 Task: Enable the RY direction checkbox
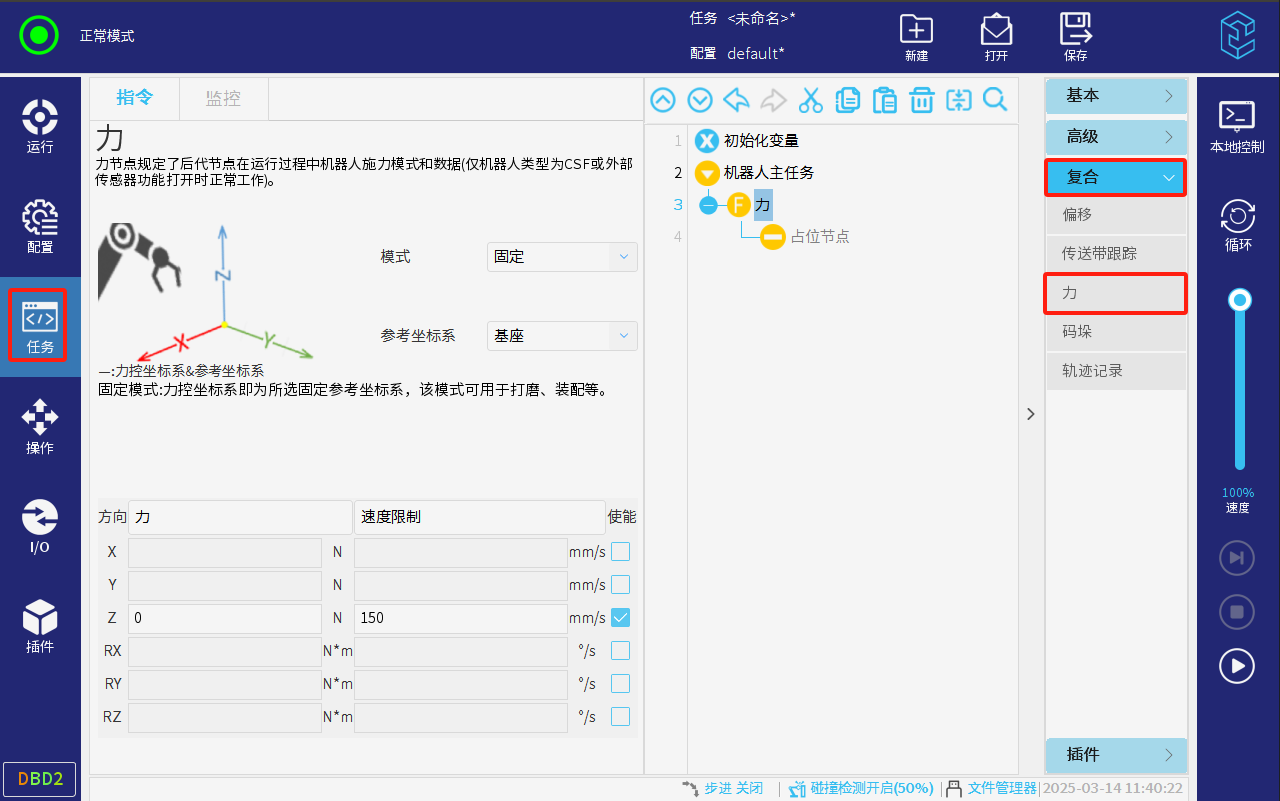tap(620, 683)
